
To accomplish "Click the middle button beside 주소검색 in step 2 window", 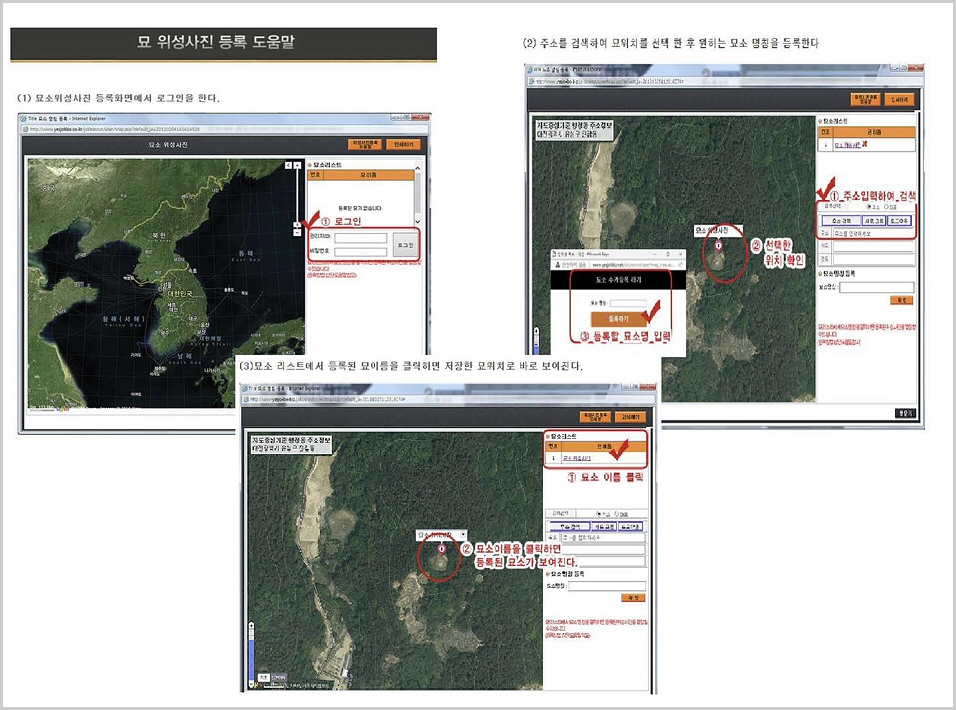I will (874, 221).
